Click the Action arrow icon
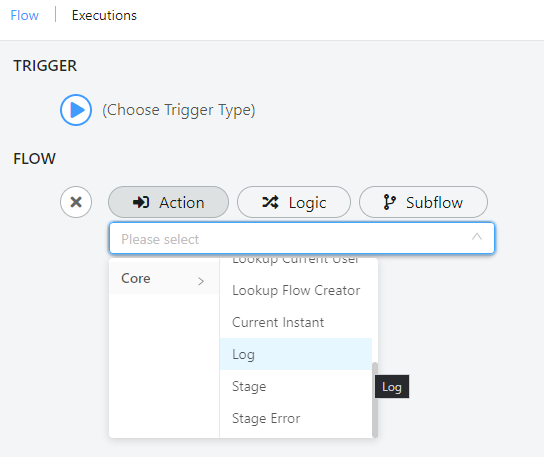 coord(141,202)
